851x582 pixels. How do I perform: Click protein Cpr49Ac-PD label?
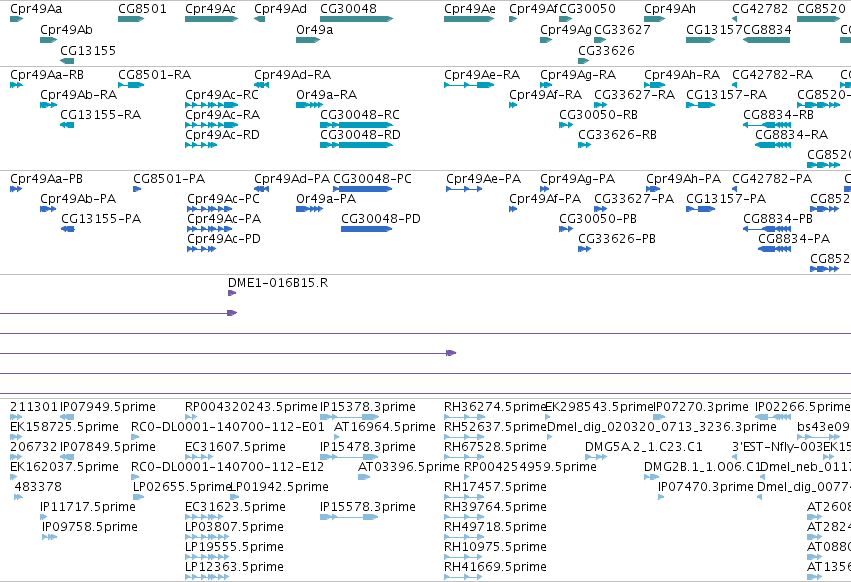pyautogui.click(x=224, y=239)
